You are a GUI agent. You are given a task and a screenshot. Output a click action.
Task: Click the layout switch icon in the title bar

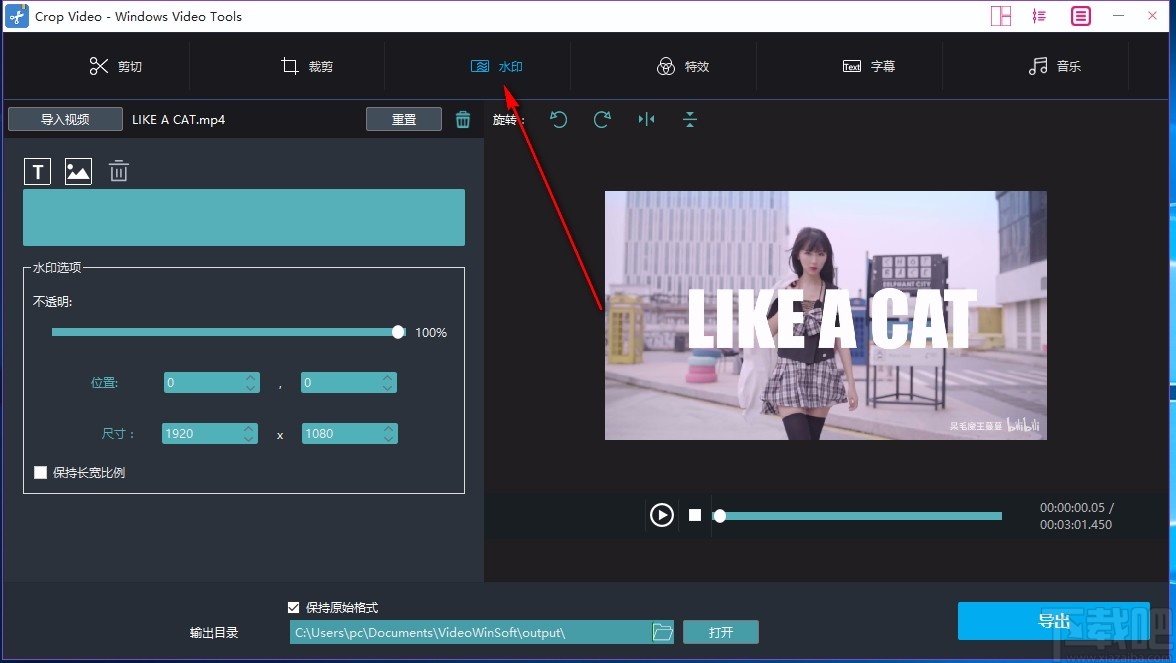[1000, 16]
